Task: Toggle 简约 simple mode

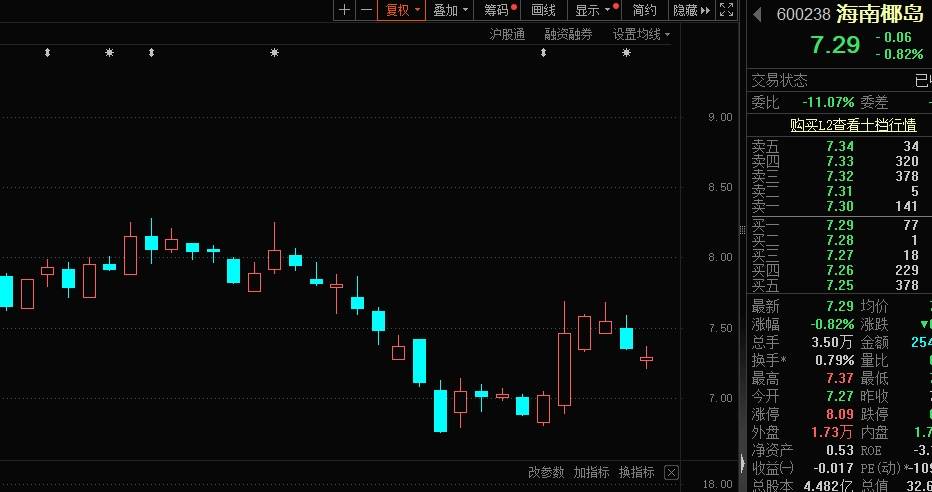Action: 644,10
